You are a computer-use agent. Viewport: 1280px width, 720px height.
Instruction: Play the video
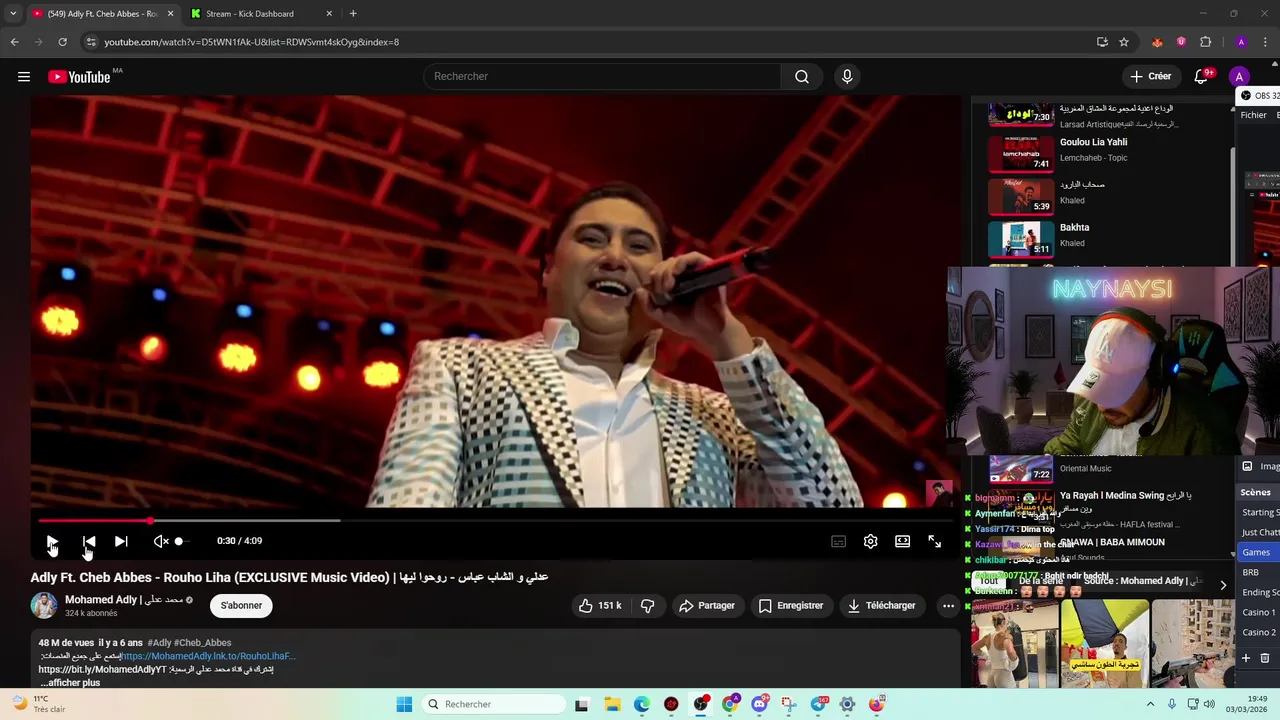[52, 541]
